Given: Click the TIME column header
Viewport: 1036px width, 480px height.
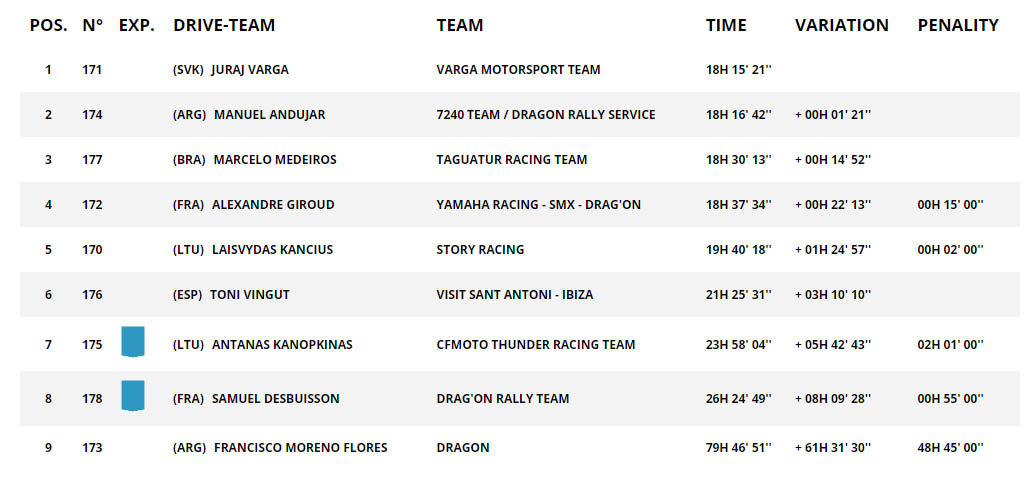Looking at the screenshot, I should (x=726, y=25).
